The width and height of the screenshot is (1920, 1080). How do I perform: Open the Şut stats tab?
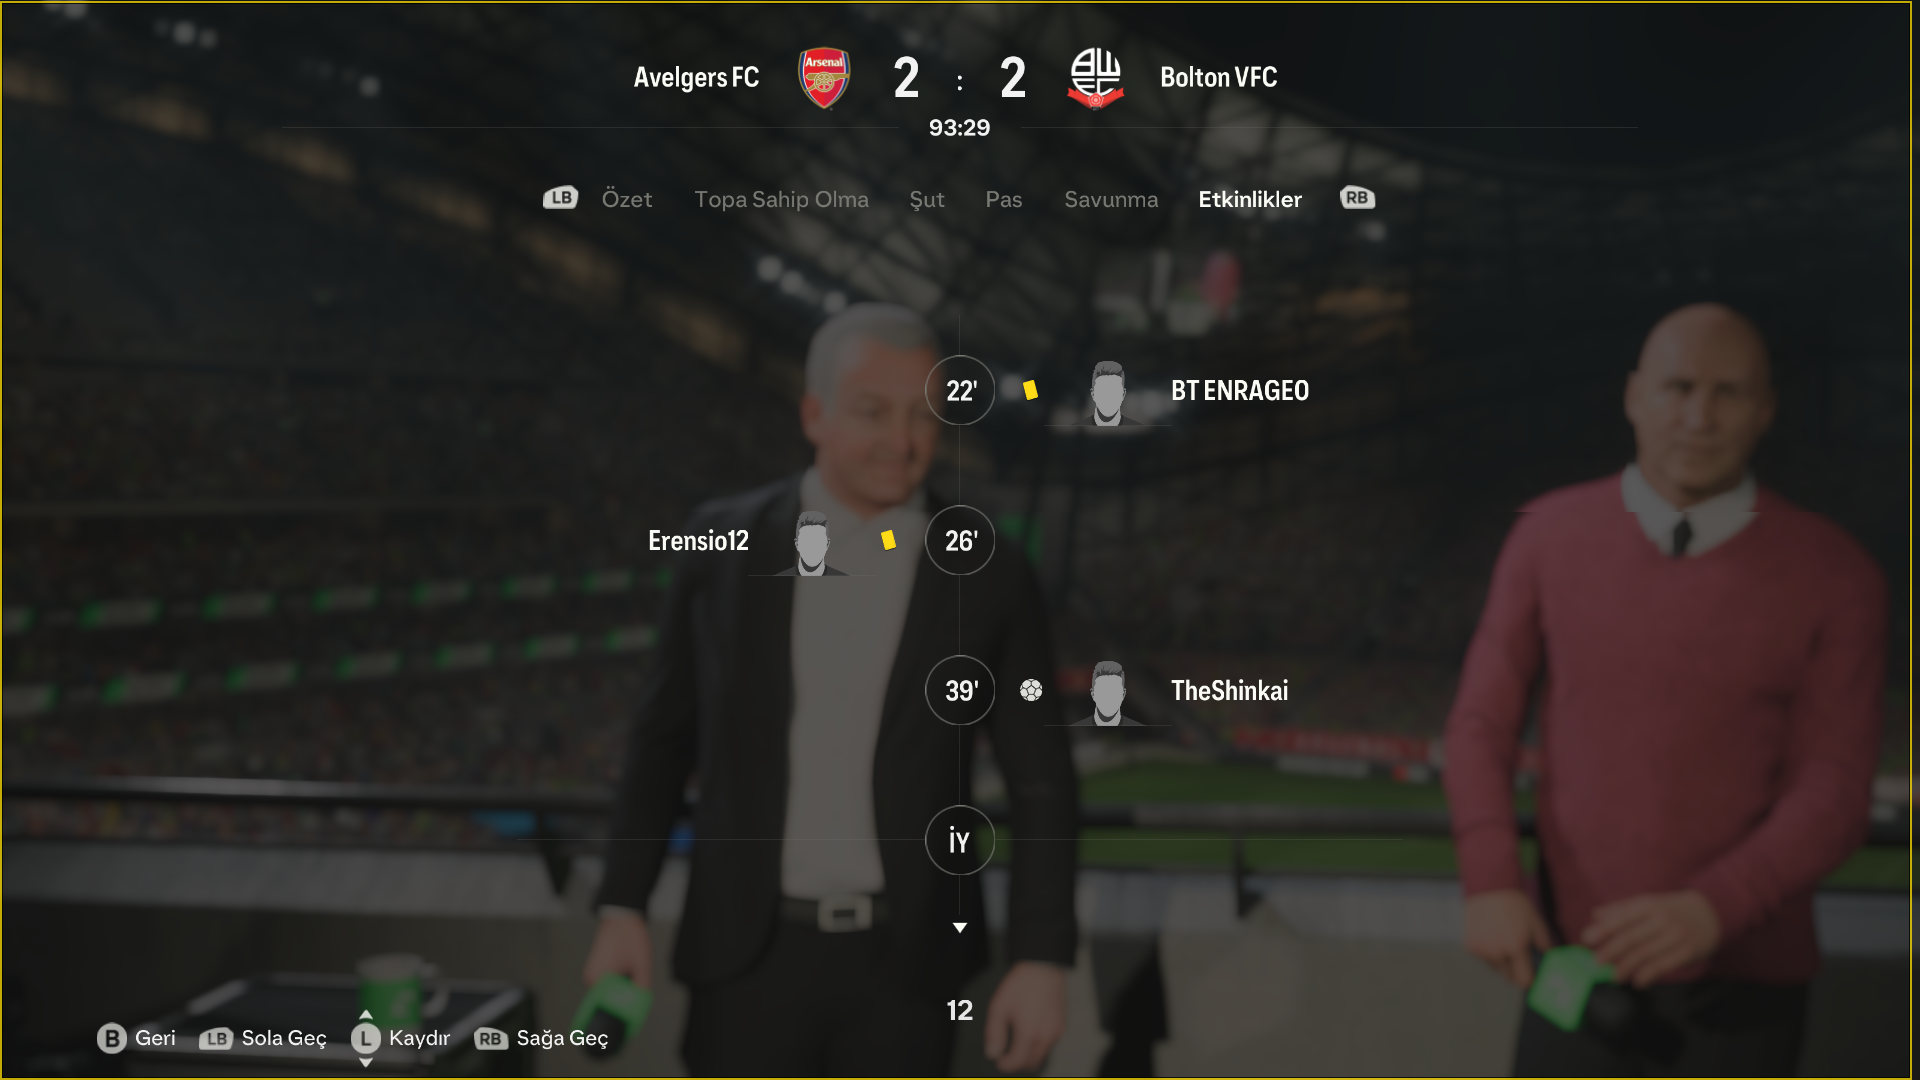[926, 199]
